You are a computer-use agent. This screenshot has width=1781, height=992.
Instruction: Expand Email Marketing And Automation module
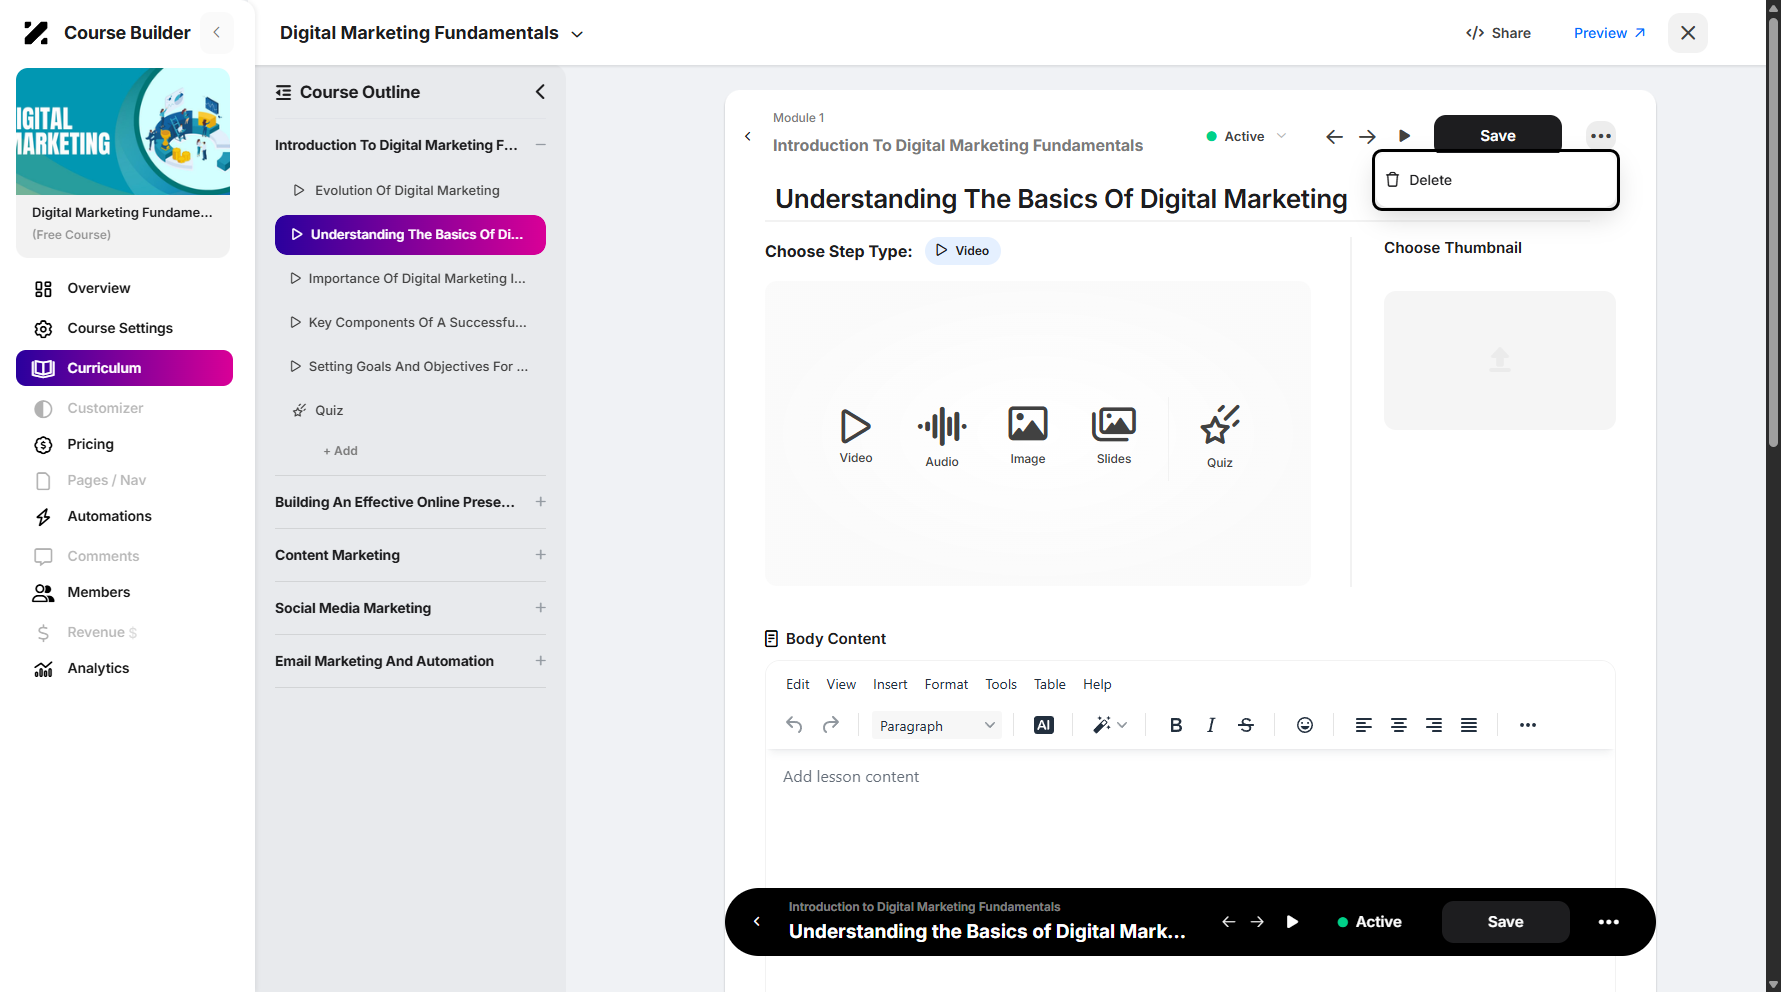coord(541,661)
